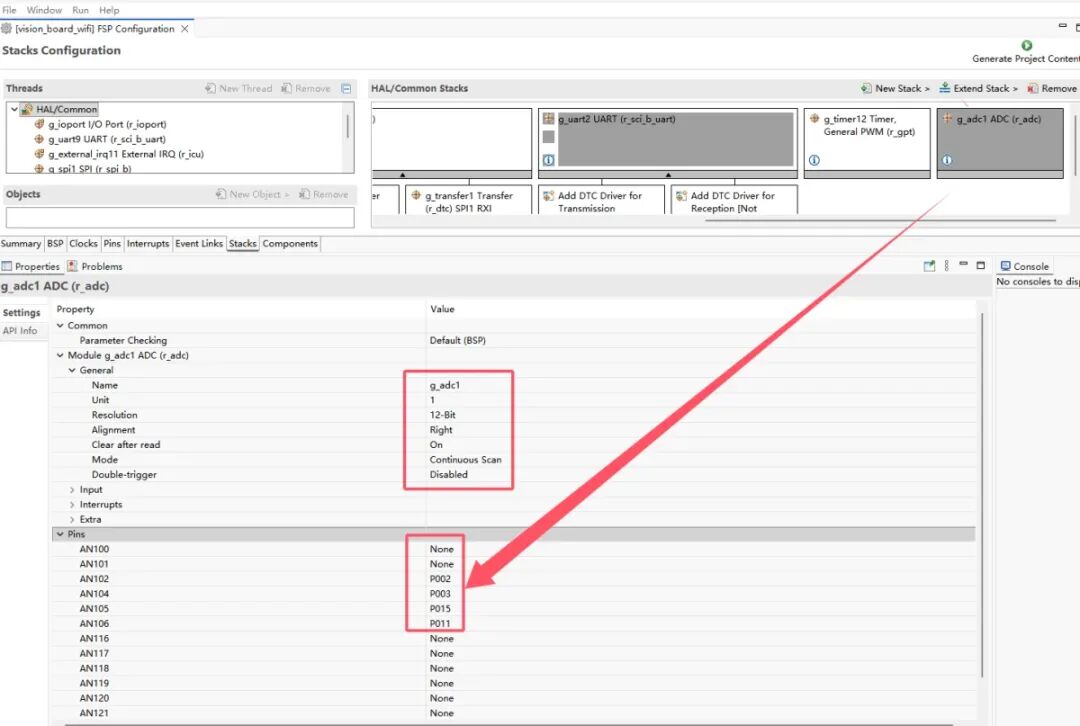Collapse the Pins property section

(x=58, y=534)
